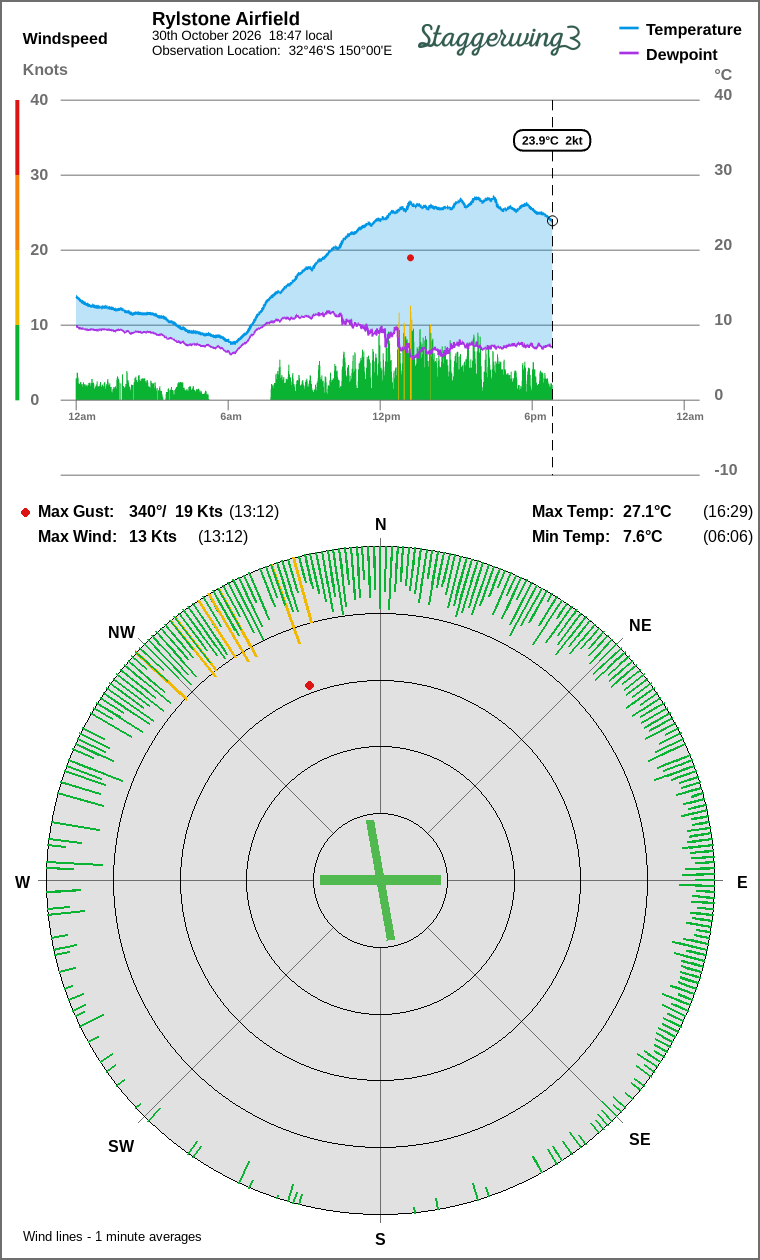Click the Staggerwing3 logo
760x1260 pixels.
tap(499, 37)
